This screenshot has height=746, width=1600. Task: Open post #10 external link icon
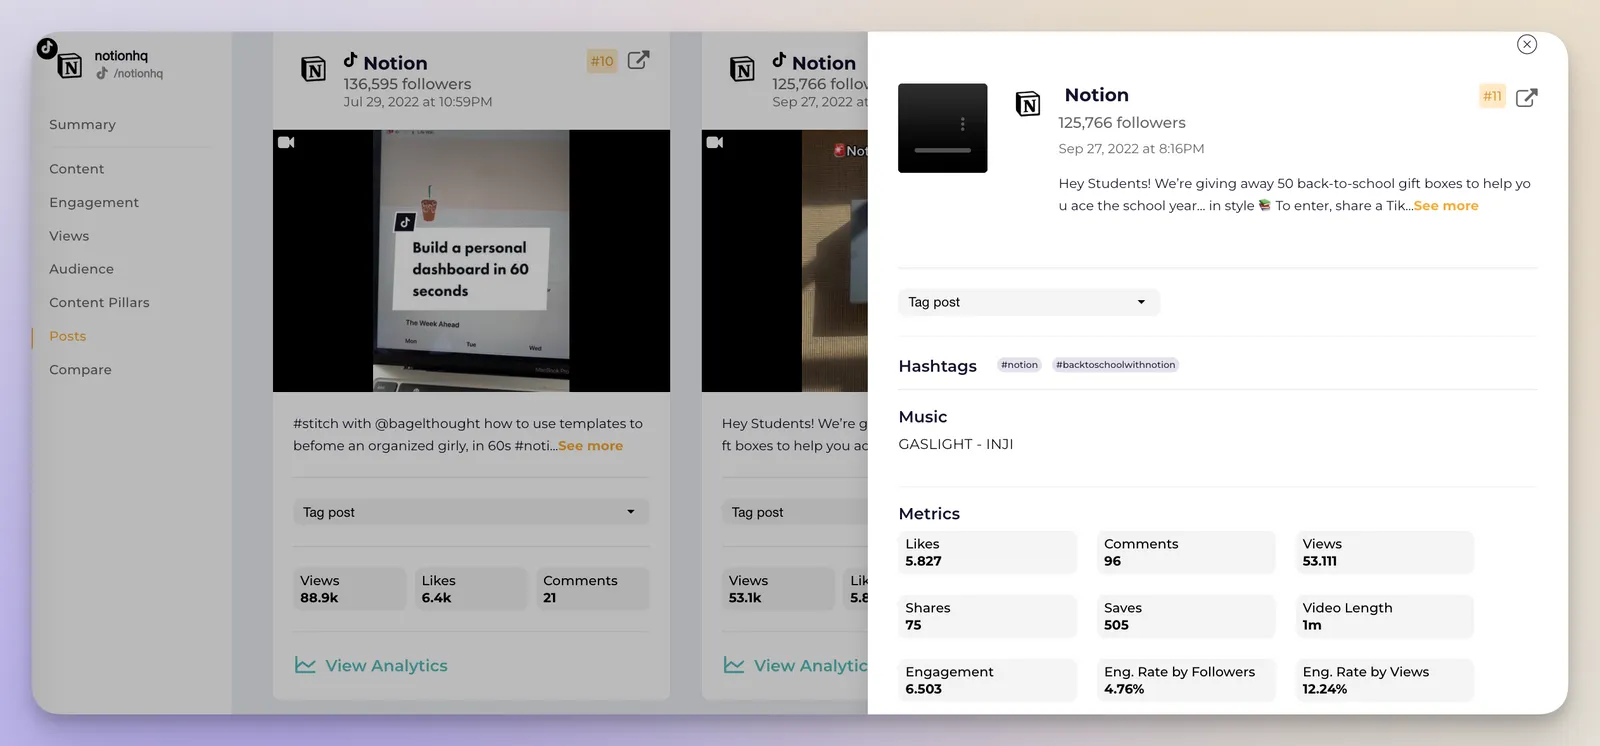pyautogui.click(x=638, y=60)
